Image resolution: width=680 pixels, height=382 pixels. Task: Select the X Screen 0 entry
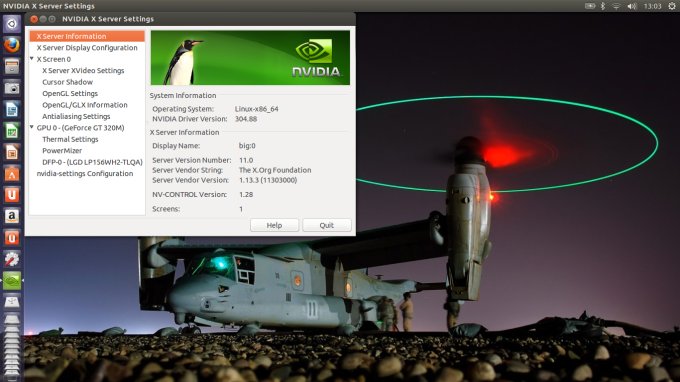54,59
